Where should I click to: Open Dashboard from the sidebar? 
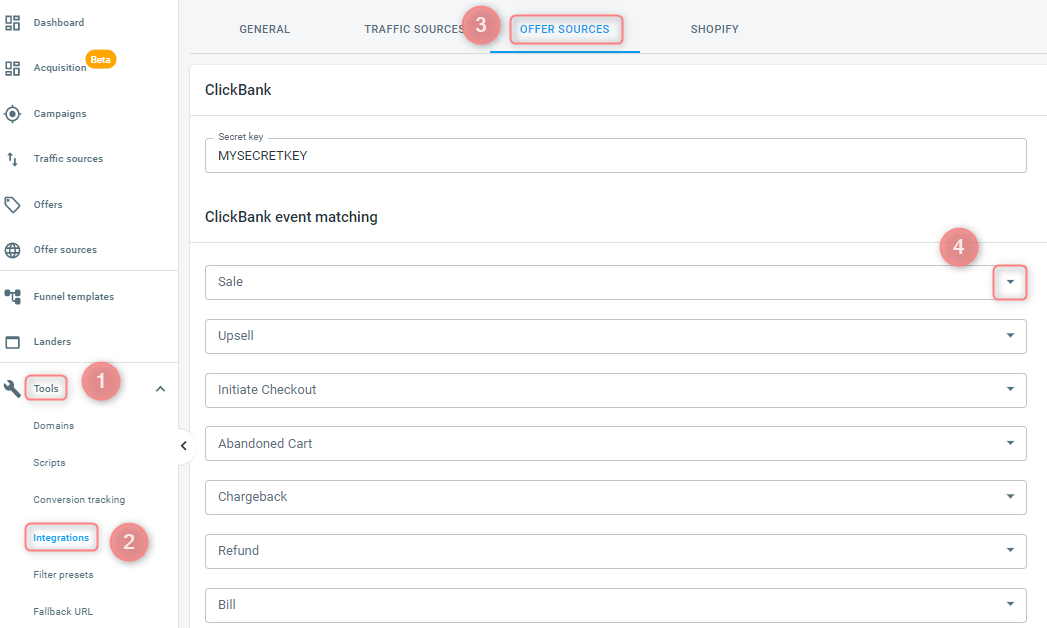click(x=59, y=23)
